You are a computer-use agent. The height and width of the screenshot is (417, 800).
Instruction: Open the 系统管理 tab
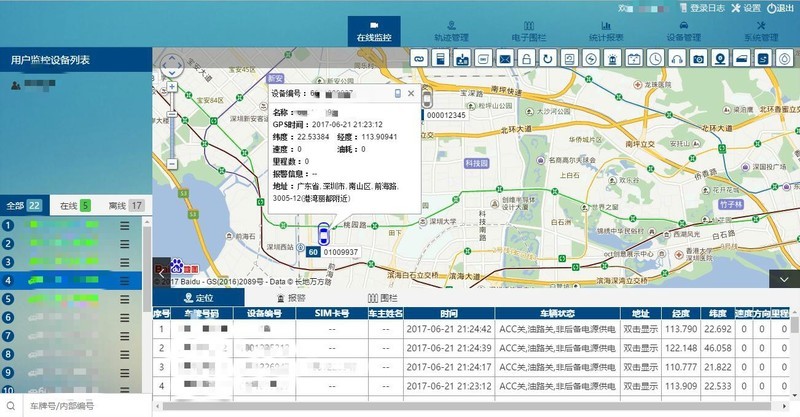click(761, 31)
